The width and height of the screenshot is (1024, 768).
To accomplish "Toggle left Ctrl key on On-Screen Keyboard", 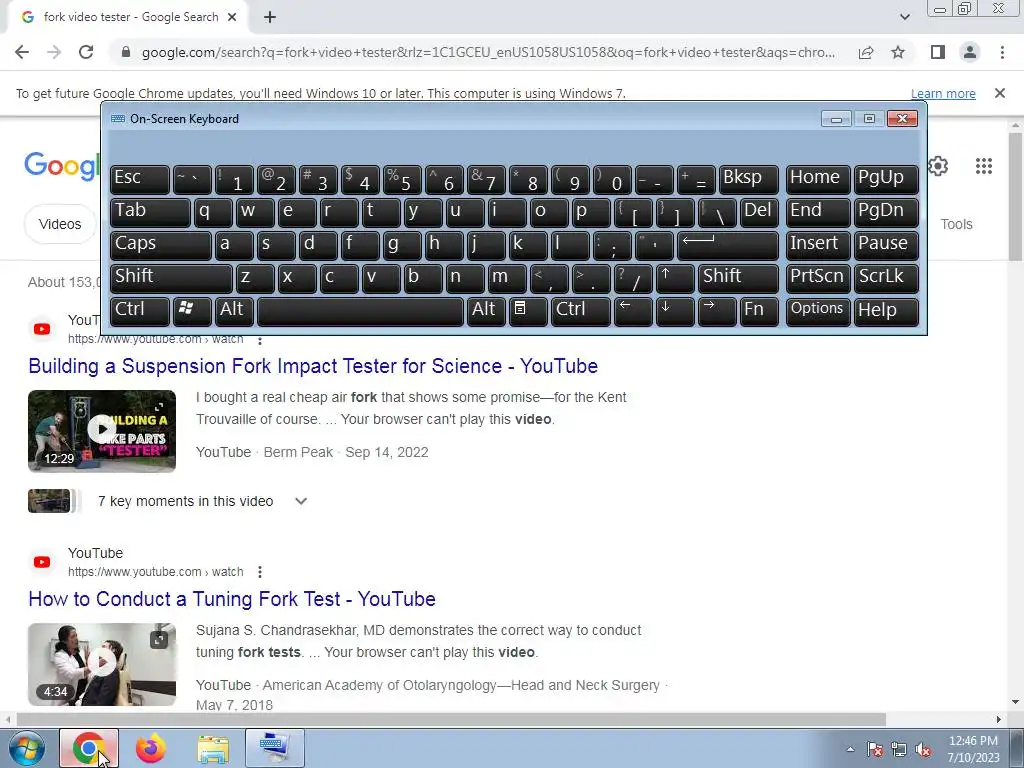I will pos(140,311).
